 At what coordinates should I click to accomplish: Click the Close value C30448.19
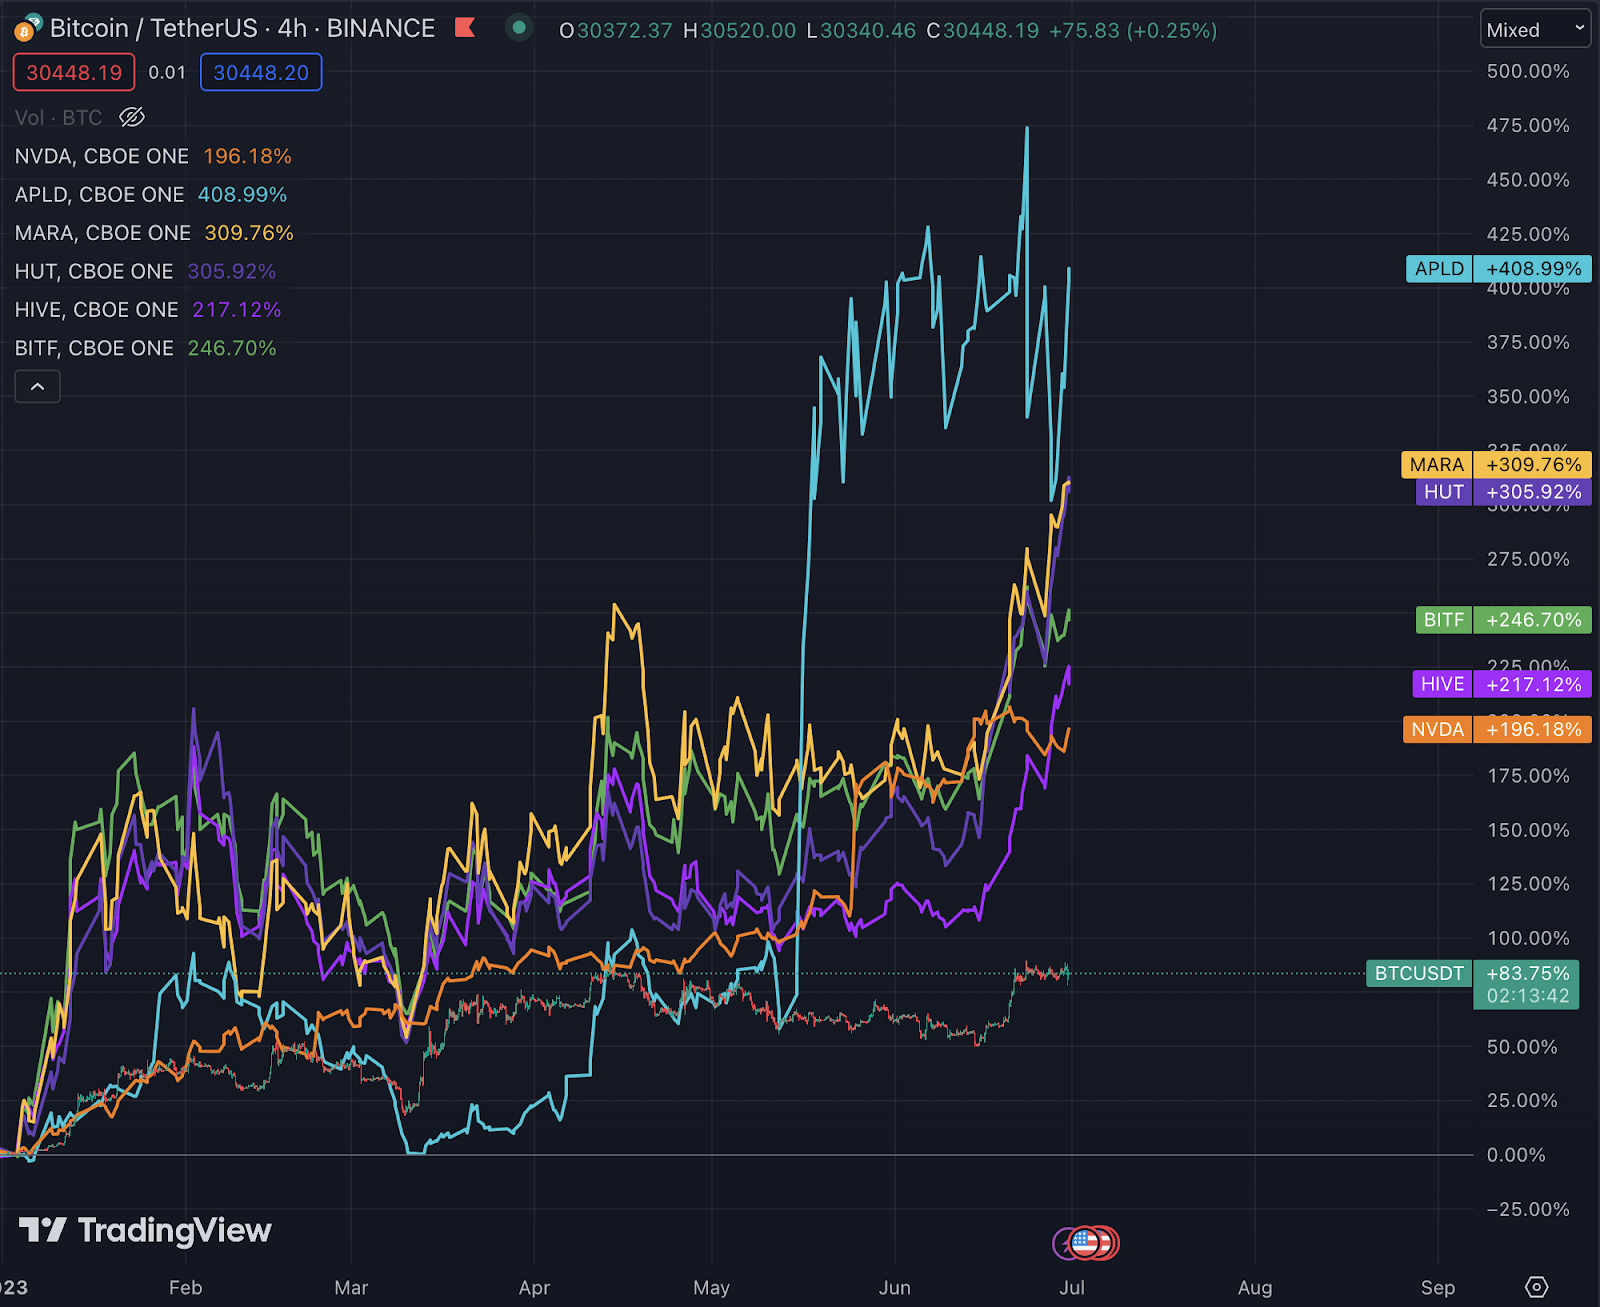983,30
